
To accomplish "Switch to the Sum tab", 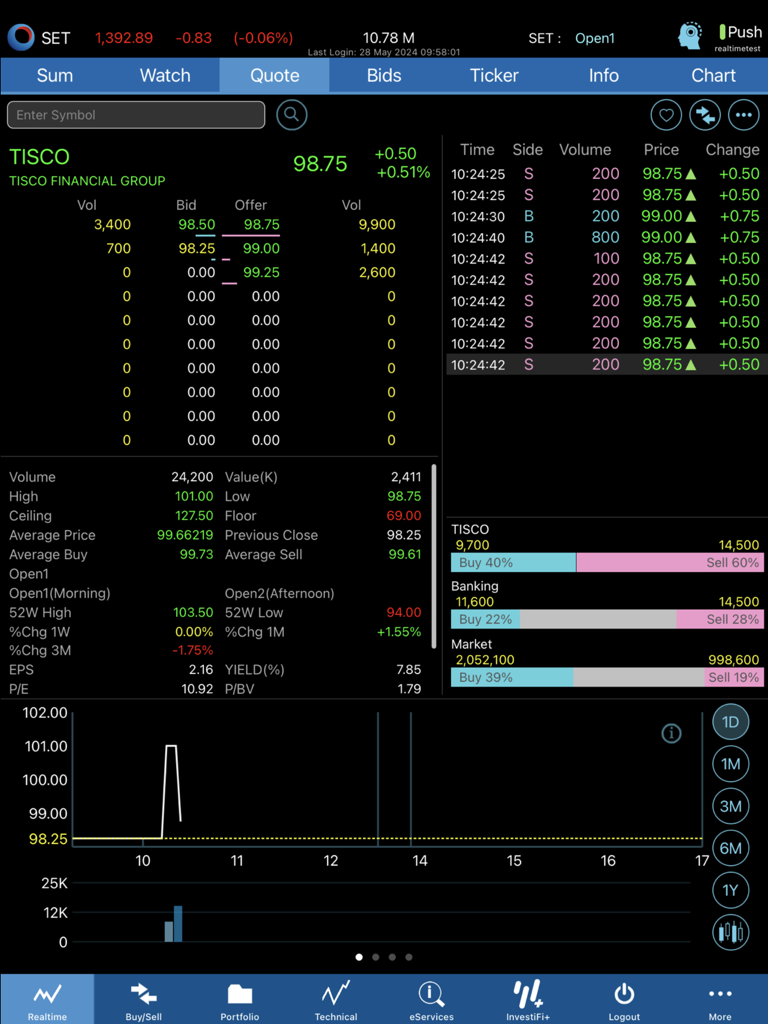I will 55,76.
